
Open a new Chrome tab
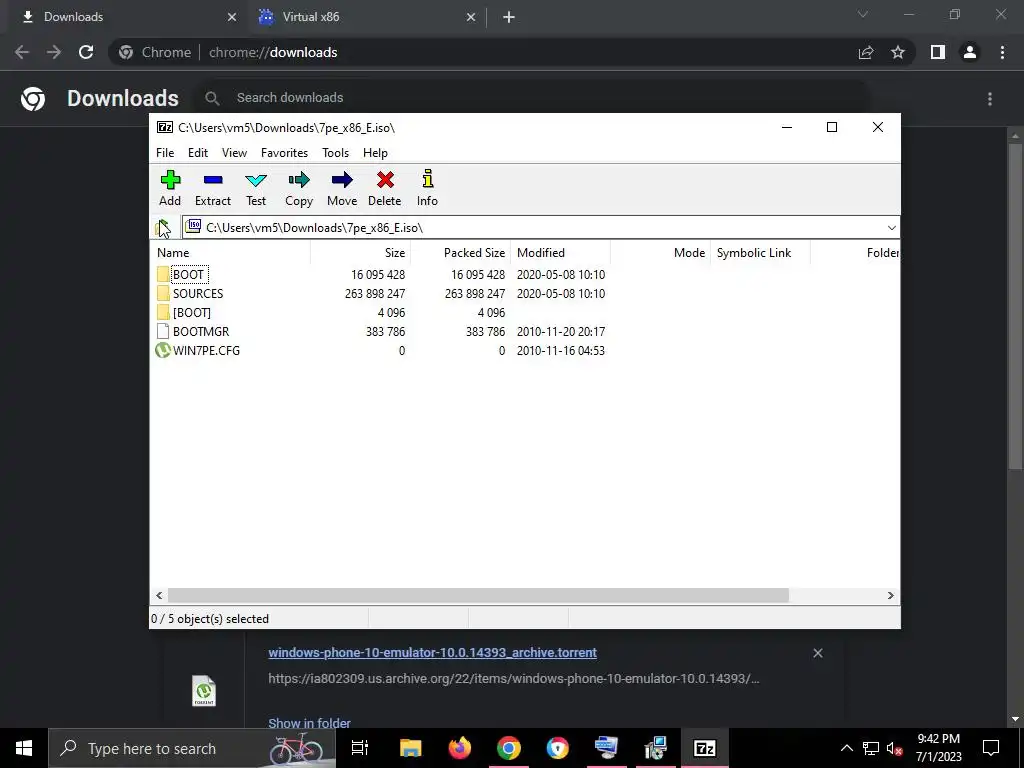(509, 18)
